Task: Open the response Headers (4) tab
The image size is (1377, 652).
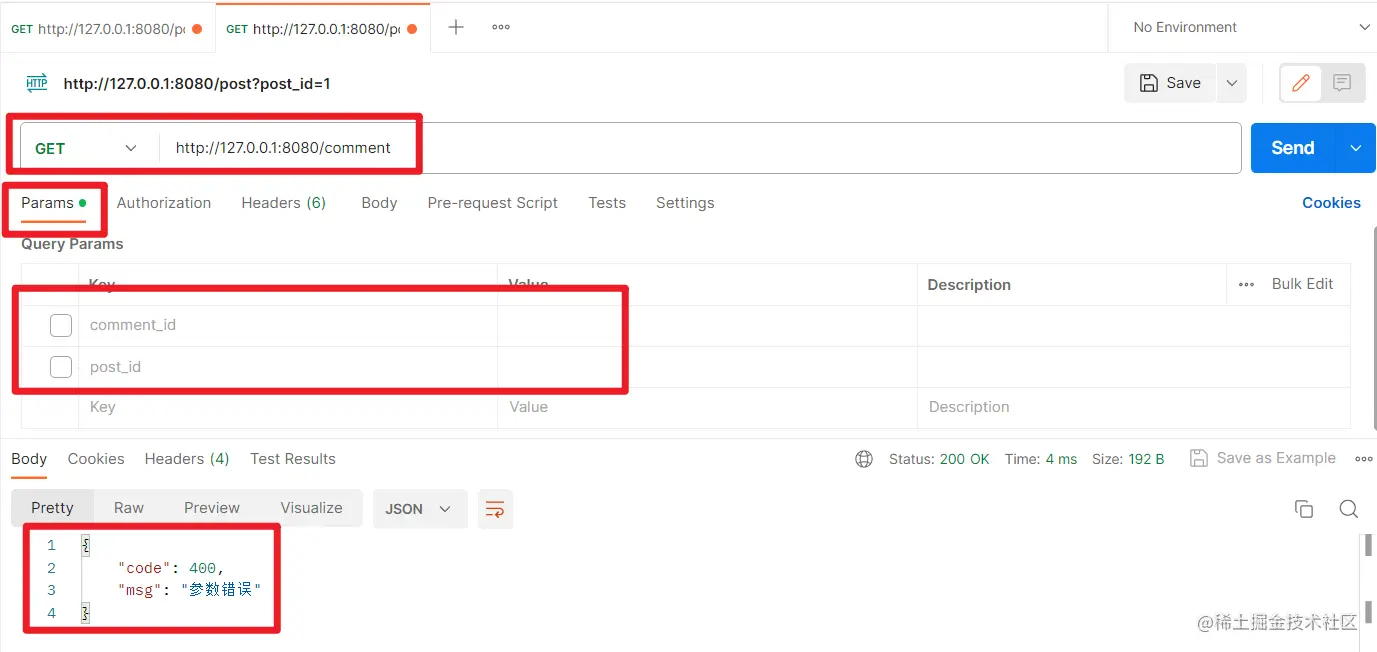Action: pos(187,459)
